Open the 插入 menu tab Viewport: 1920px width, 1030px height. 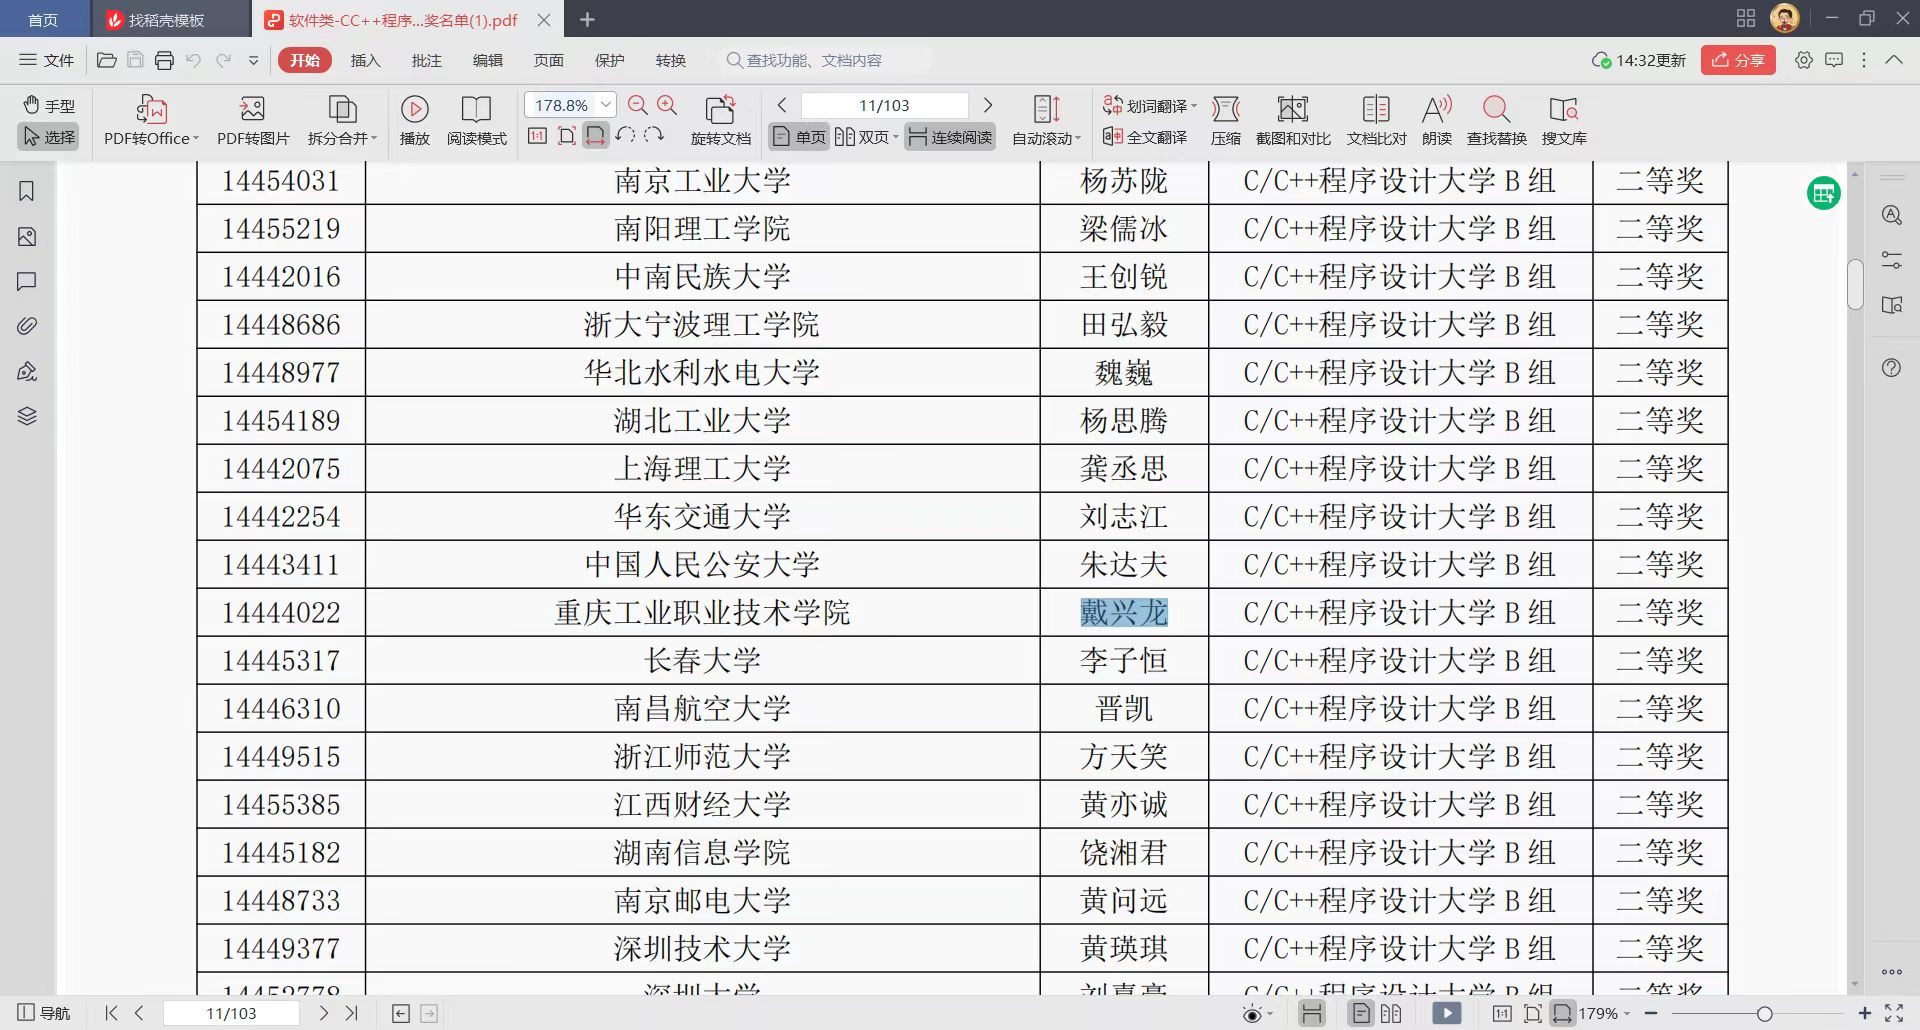coord(365,60)
